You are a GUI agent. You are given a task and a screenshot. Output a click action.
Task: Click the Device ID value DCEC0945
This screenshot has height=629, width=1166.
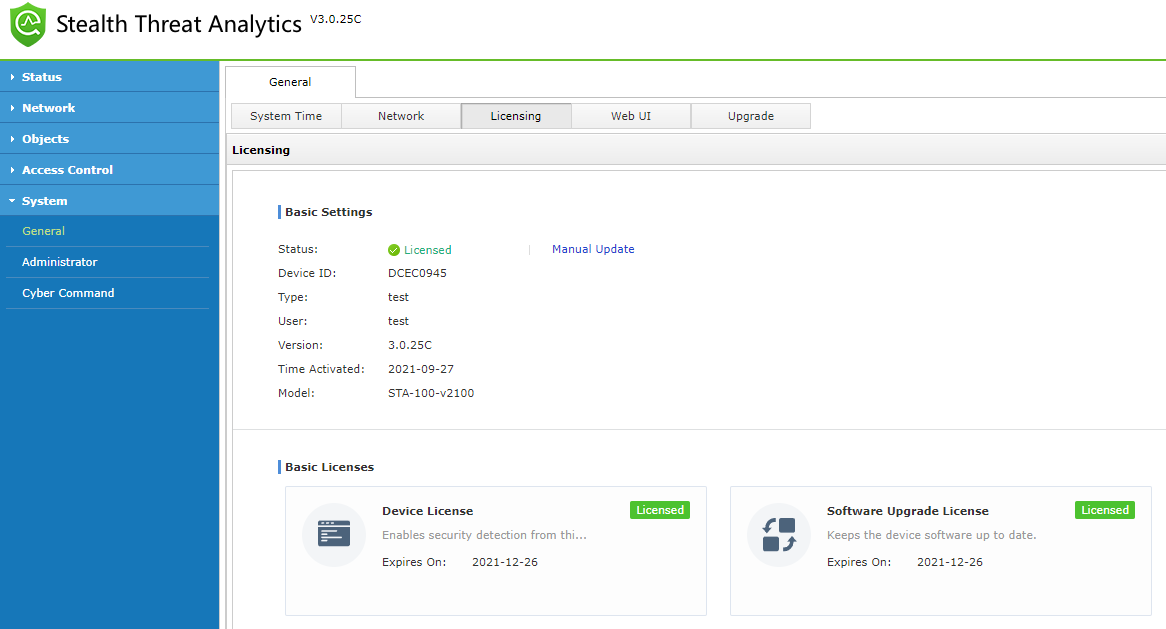[x=417, y=273]
